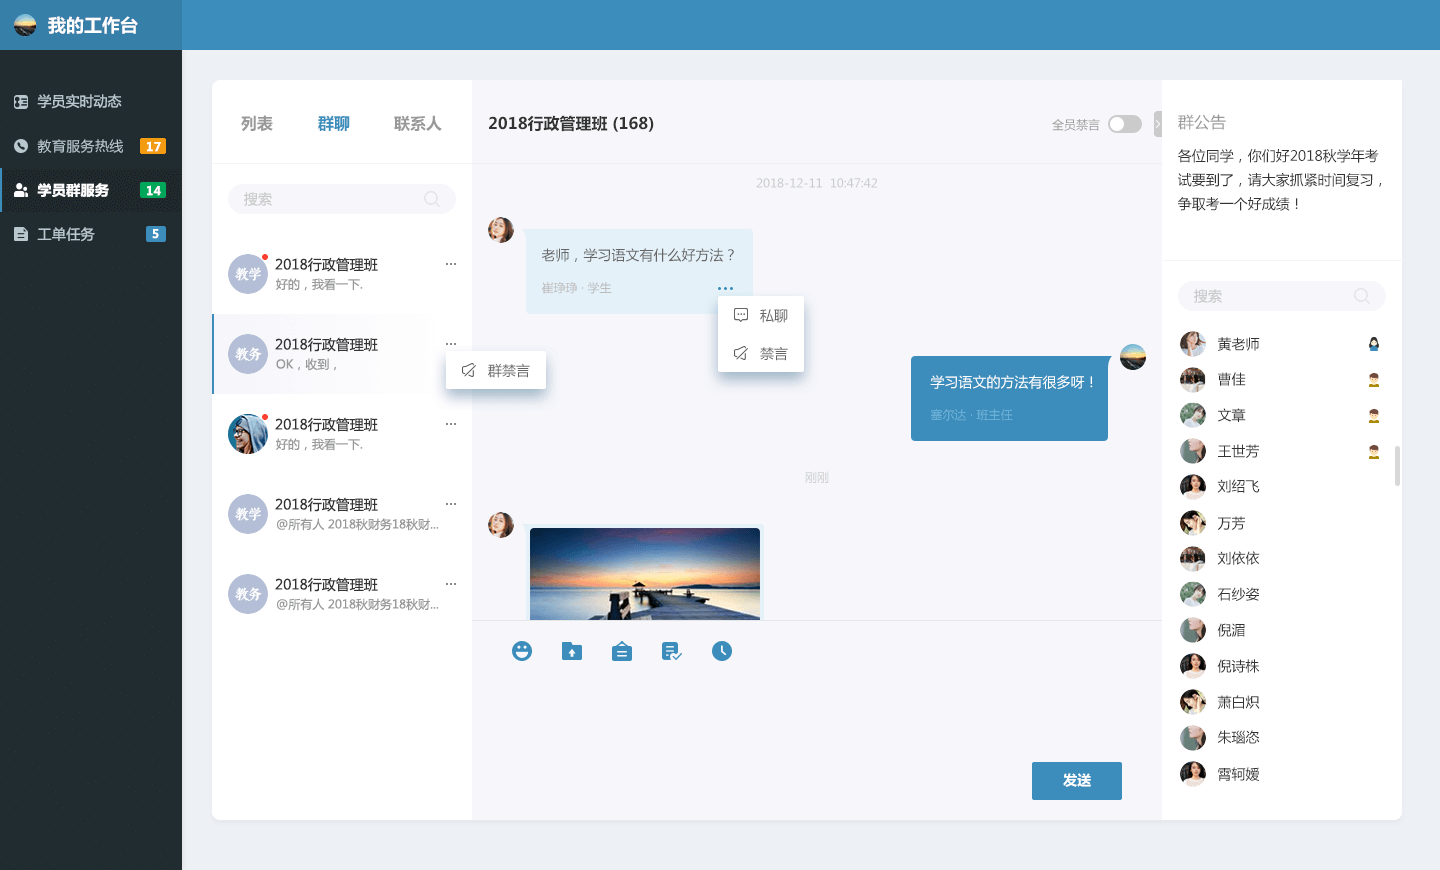Open 教育服务热线 in the sidebar
This screenshot has height=870, width=1440.
(x=80, y=146)
